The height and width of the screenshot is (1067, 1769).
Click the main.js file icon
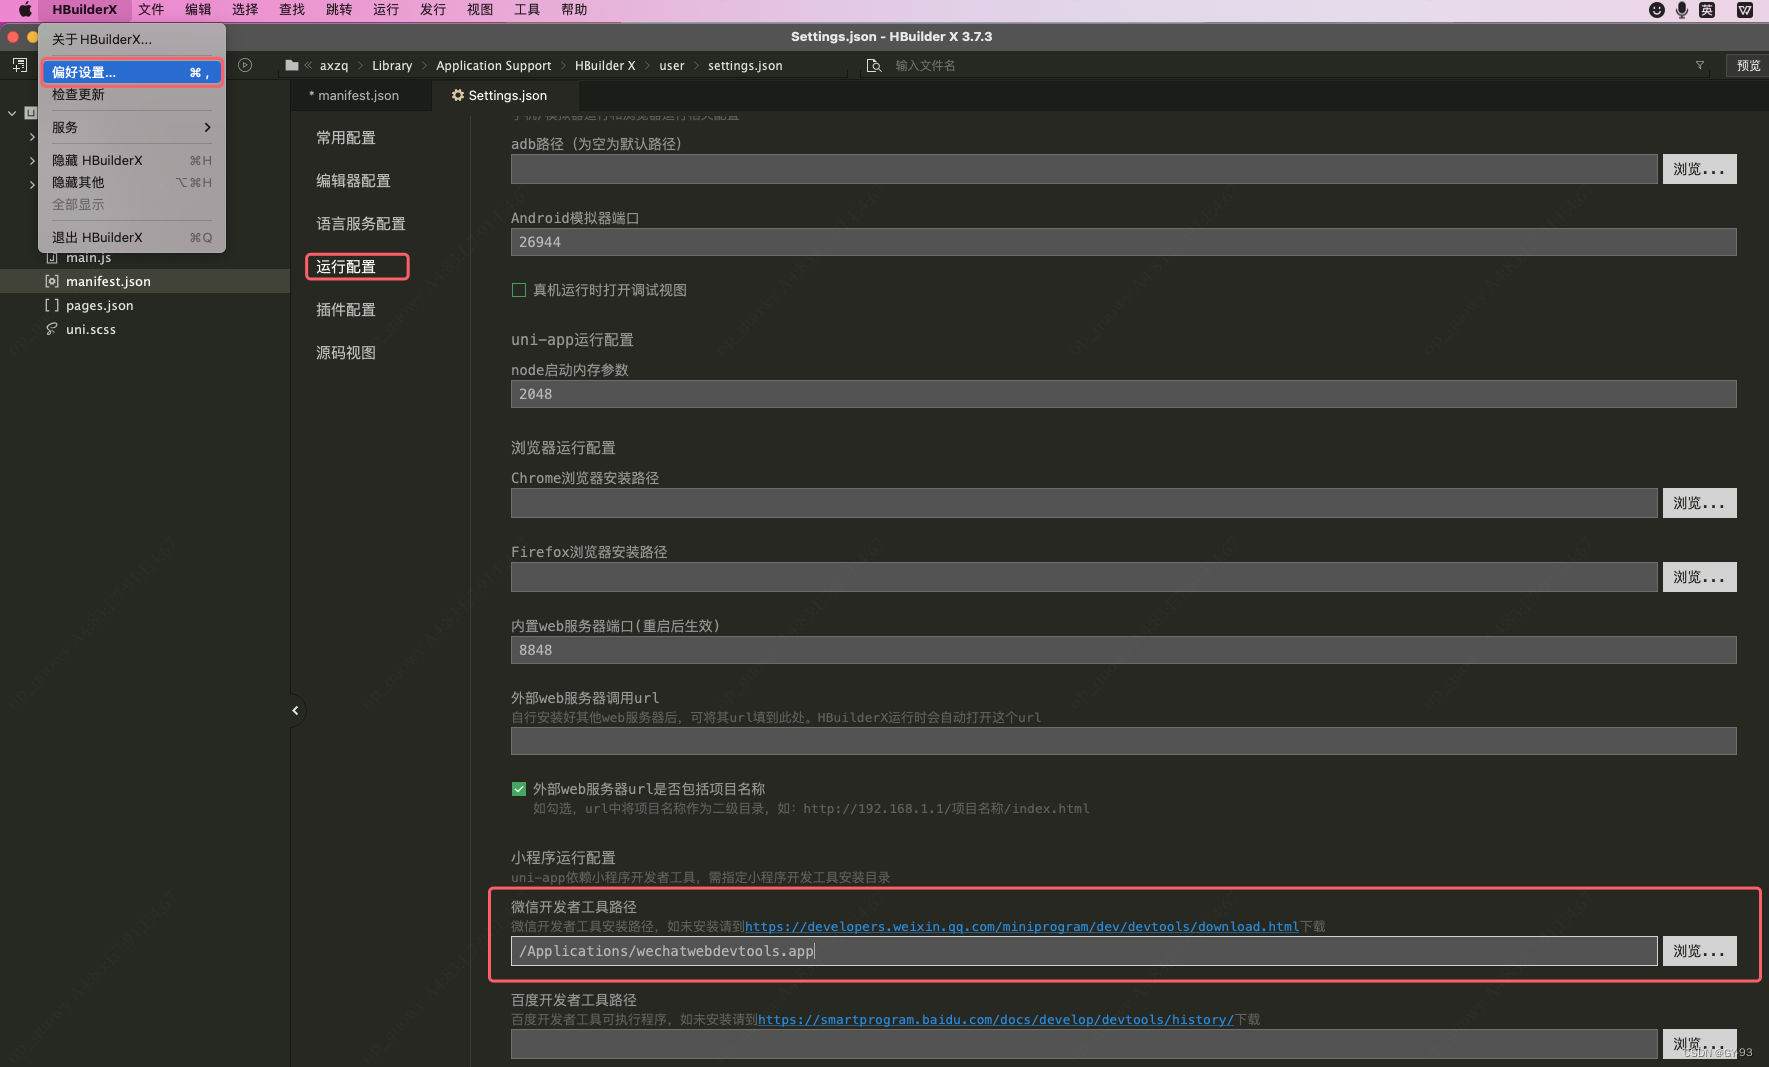[x=52, y=258]
